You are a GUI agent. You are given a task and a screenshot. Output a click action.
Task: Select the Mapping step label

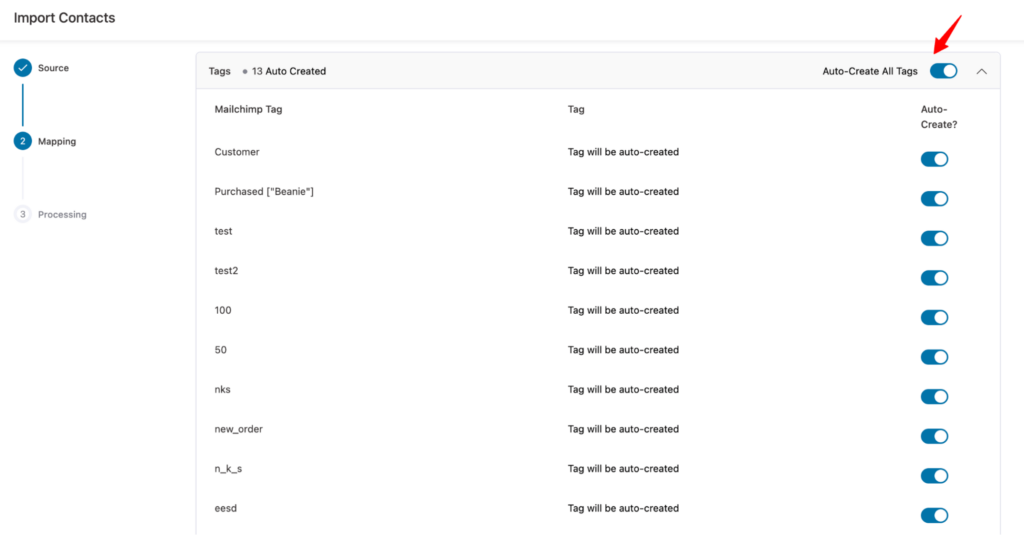(57, 141)
